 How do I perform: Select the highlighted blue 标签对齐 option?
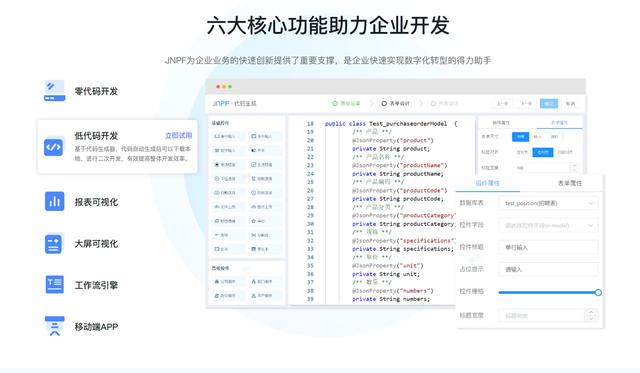pos(543,152)
